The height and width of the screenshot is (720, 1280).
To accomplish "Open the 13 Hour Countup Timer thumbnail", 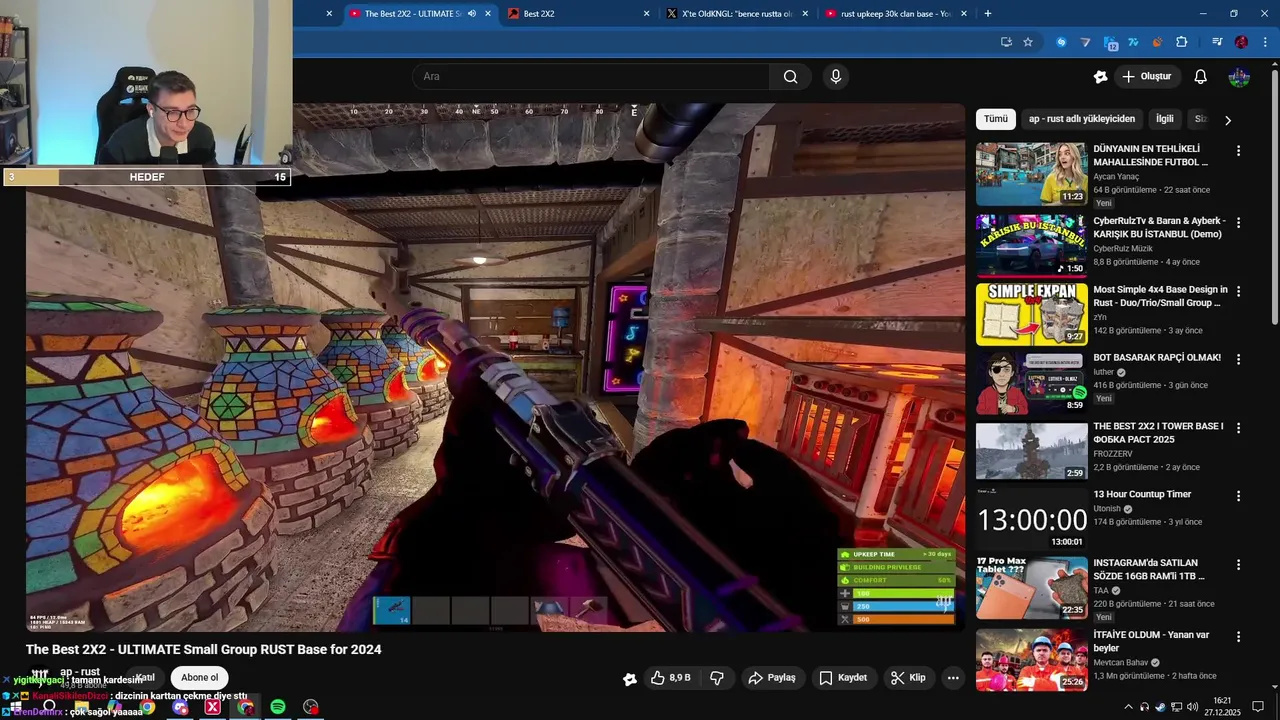I will click(1031, 519).
